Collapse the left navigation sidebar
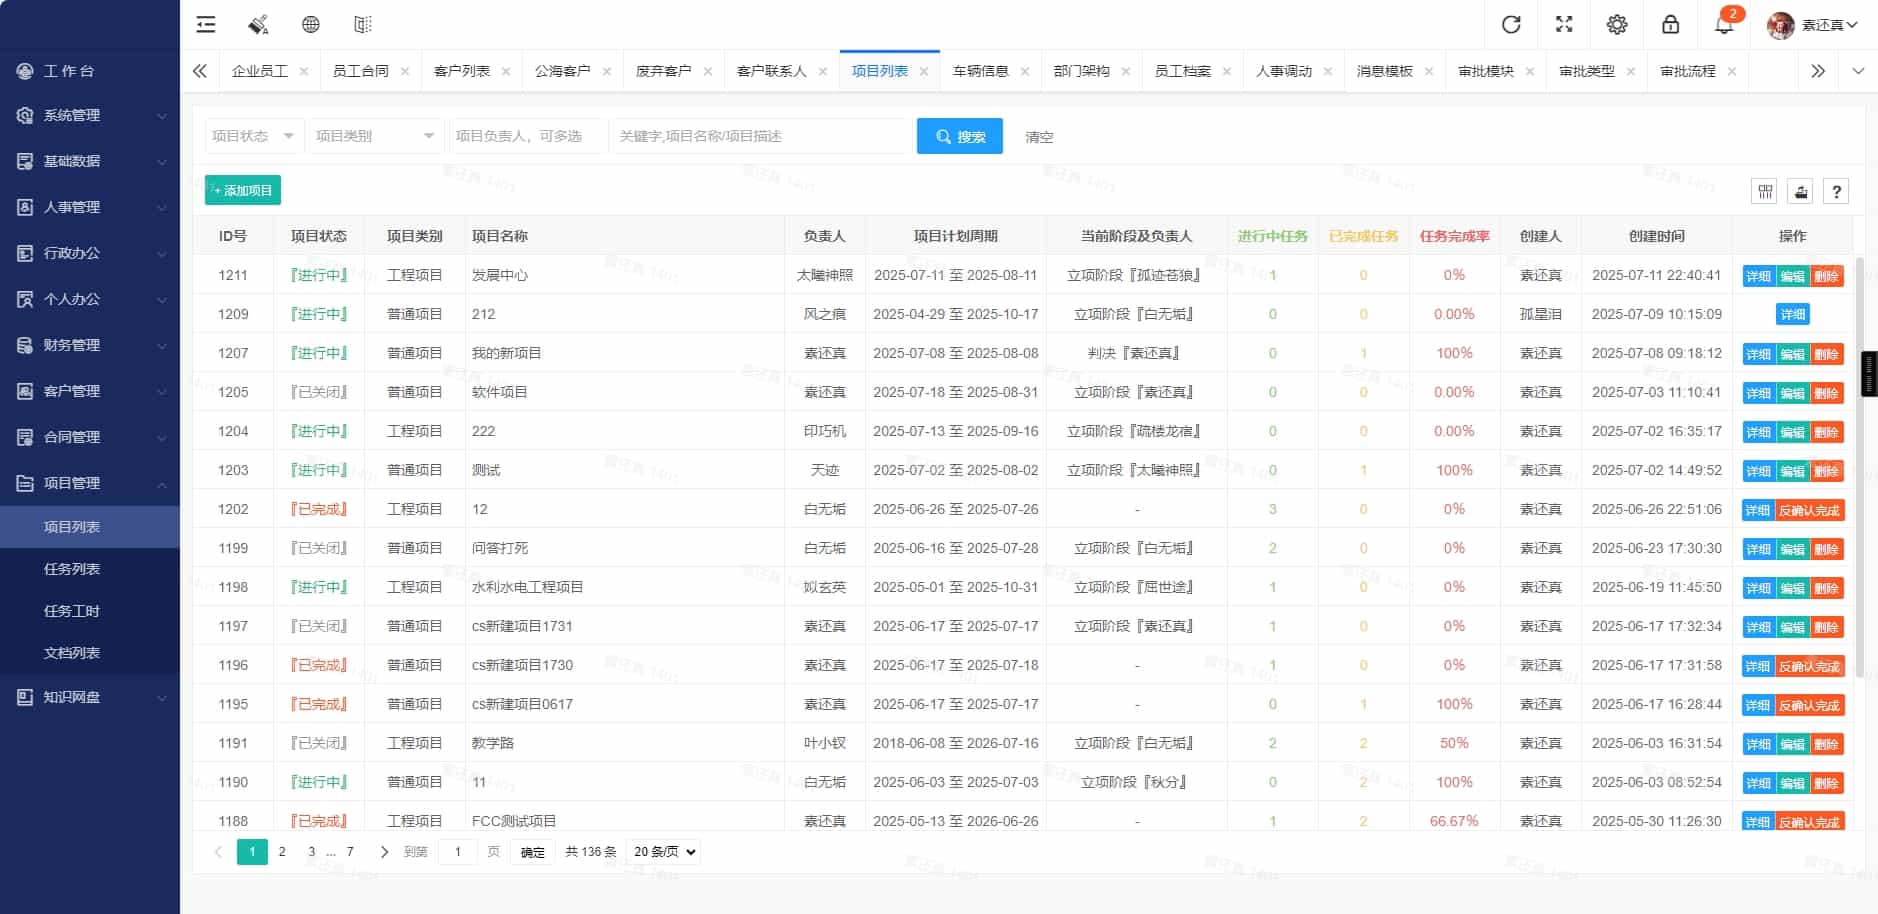 (205, 24)
